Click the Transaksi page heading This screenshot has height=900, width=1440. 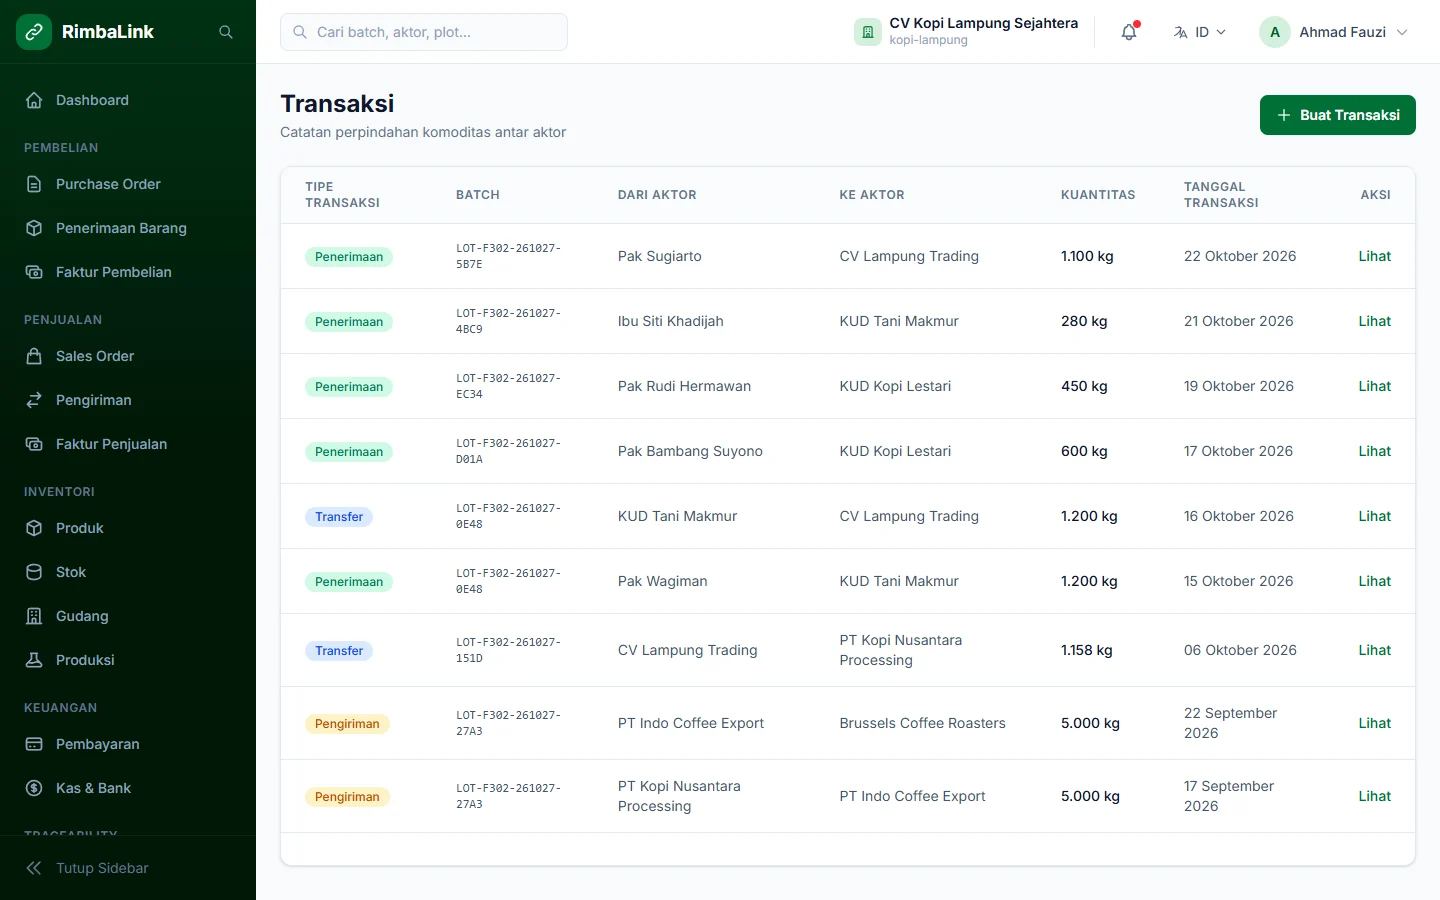(337, 104)
